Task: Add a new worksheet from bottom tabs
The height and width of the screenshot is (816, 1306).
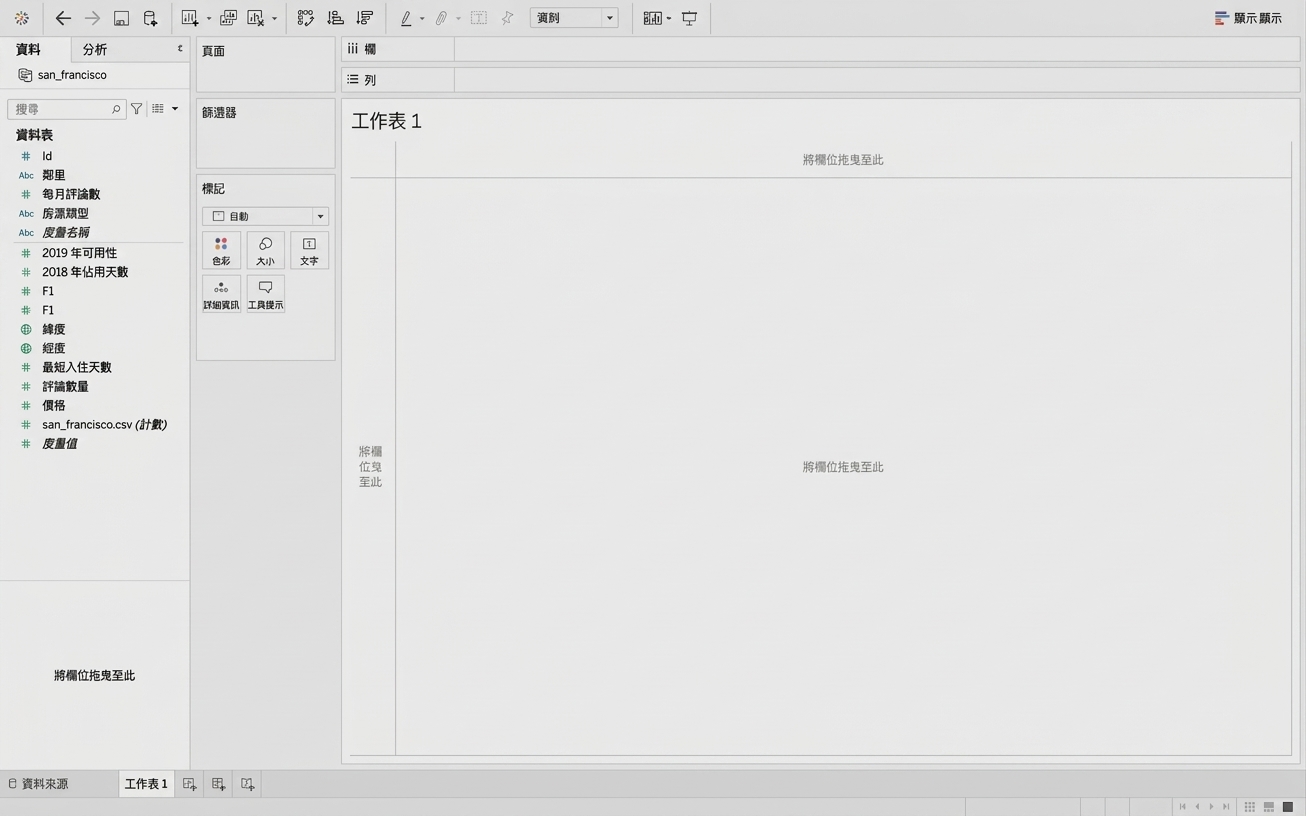Action: point(189,784)
